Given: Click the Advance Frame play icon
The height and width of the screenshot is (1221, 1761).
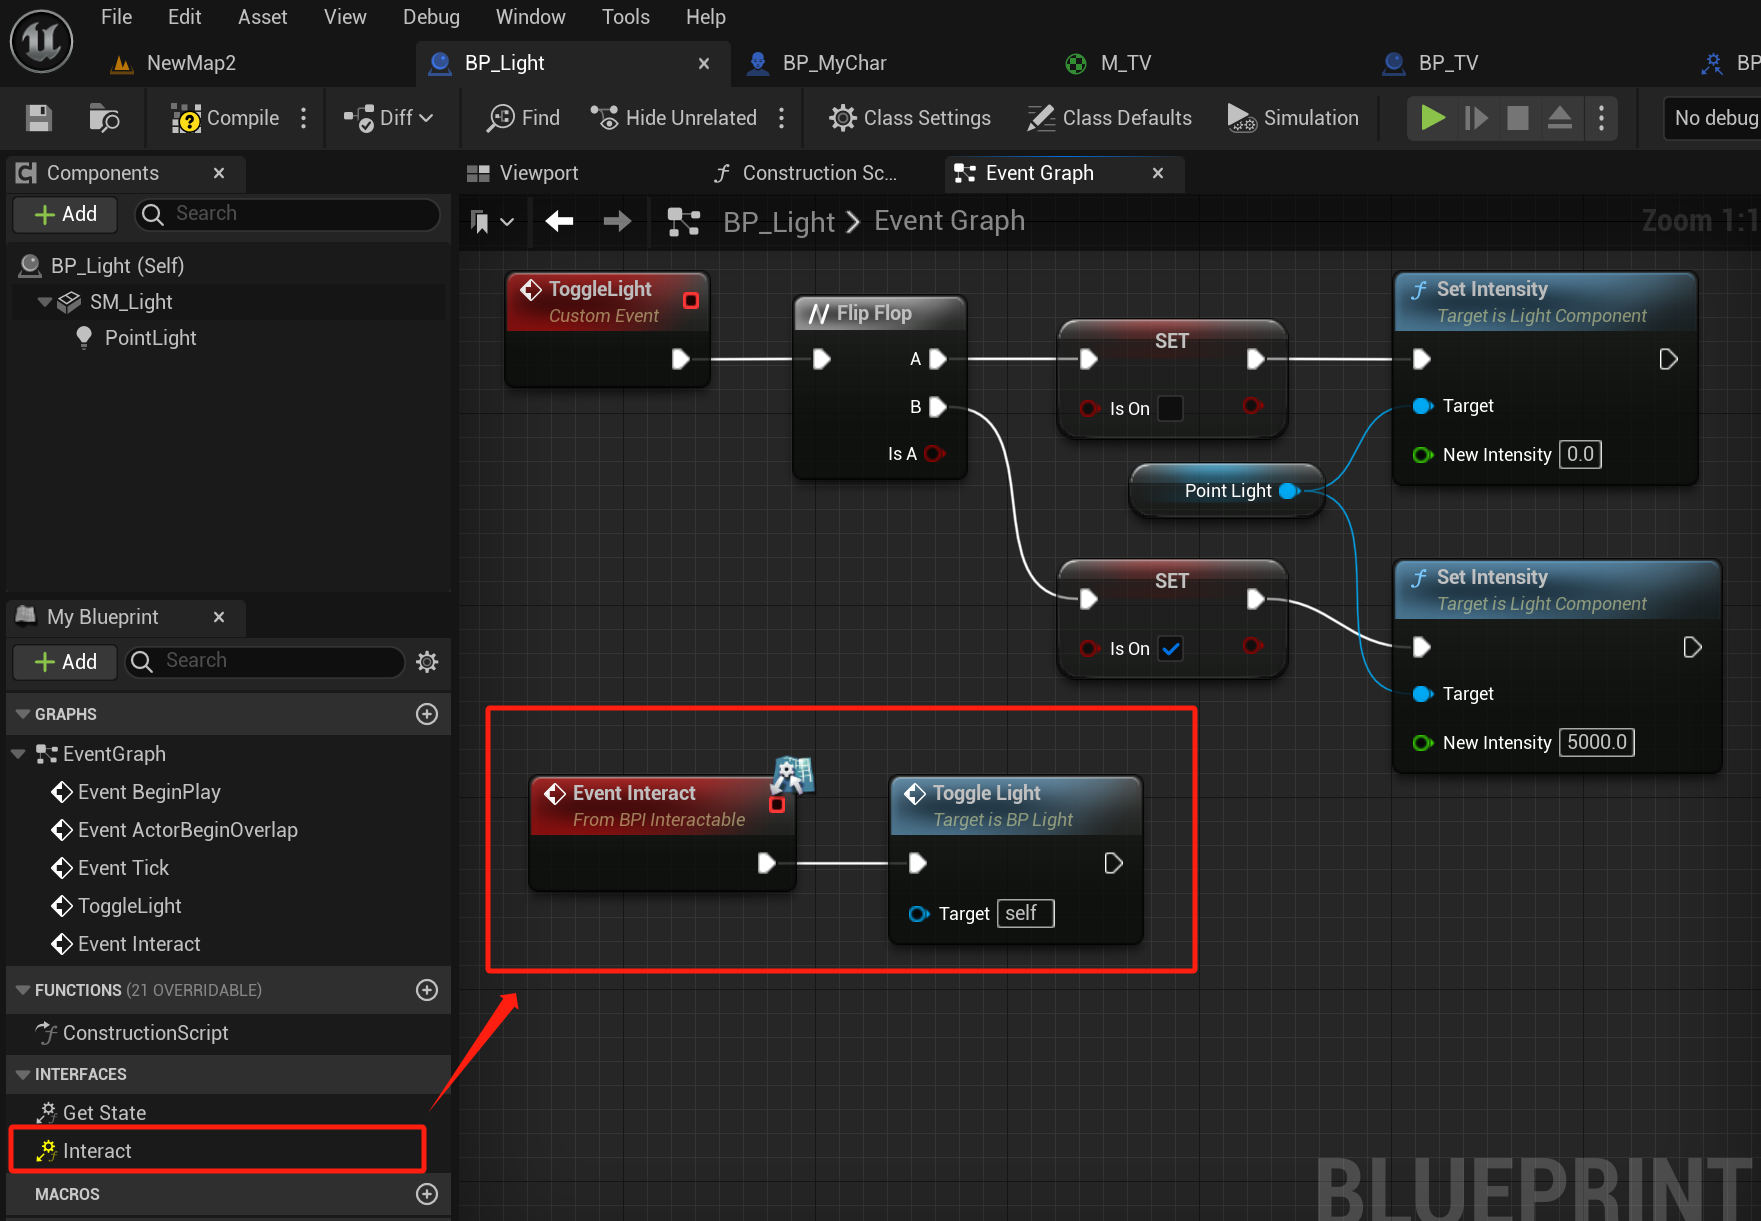Looking at the screenshot, I should pos(1476,118).
